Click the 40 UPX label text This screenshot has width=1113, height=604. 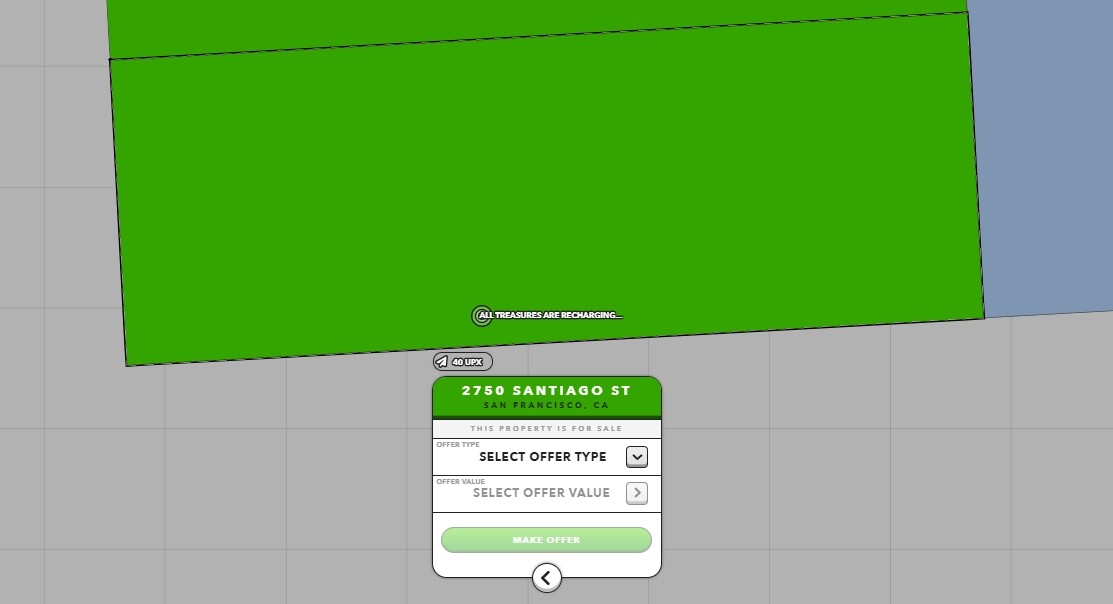click(x=467, y=362)
